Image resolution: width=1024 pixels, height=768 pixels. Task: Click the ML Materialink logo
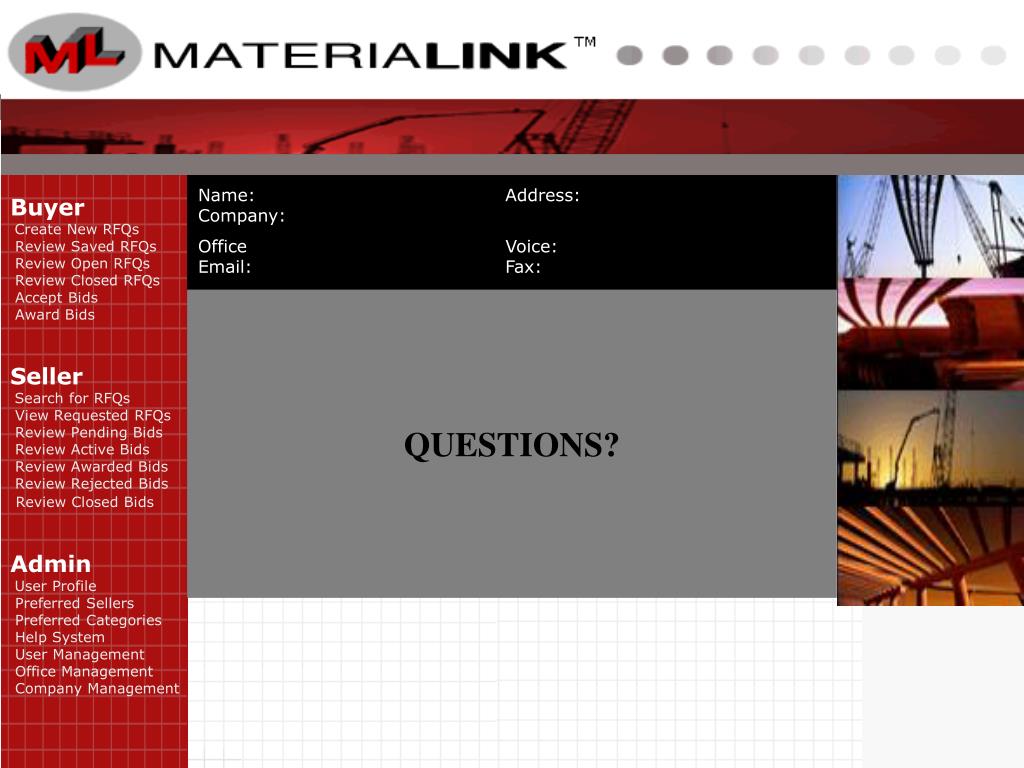coord(74,52)
